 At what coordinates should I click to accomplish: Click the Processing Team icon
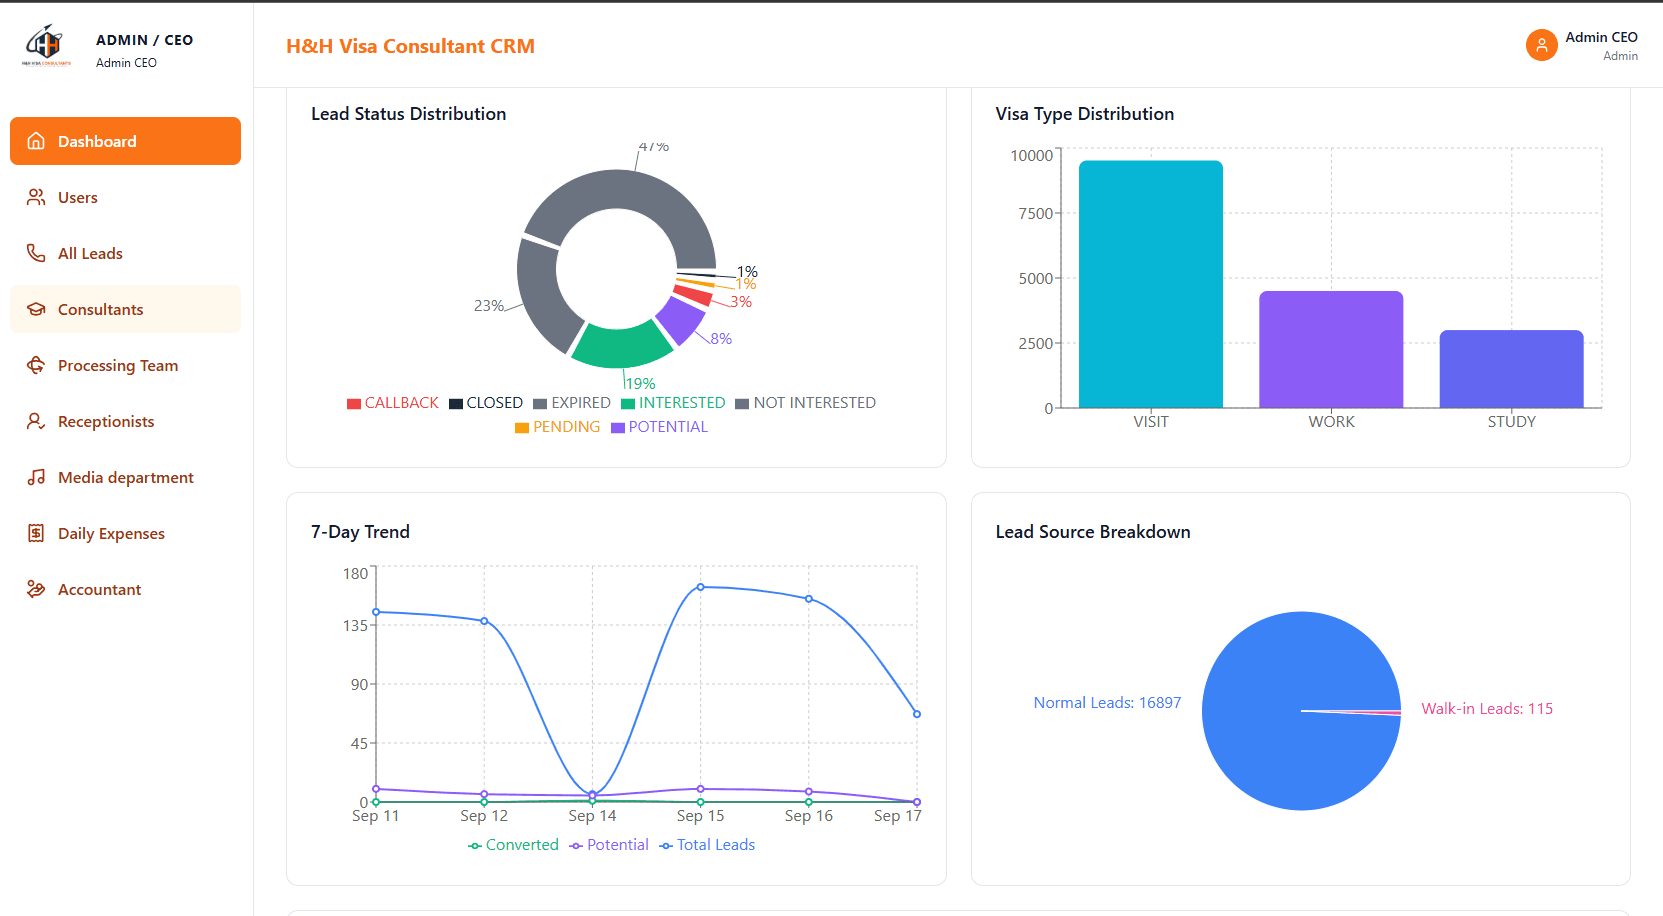point(36,365)
